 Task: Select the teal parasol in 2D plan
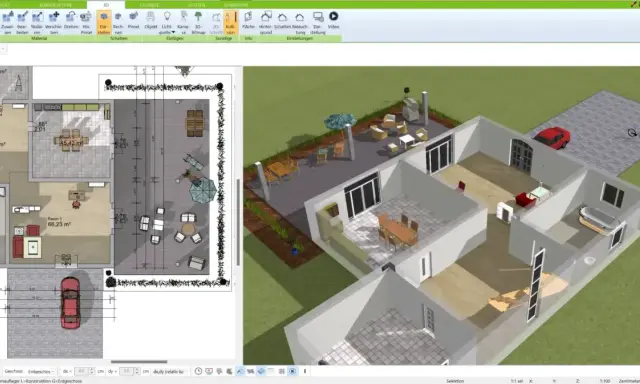click(202, 190)
